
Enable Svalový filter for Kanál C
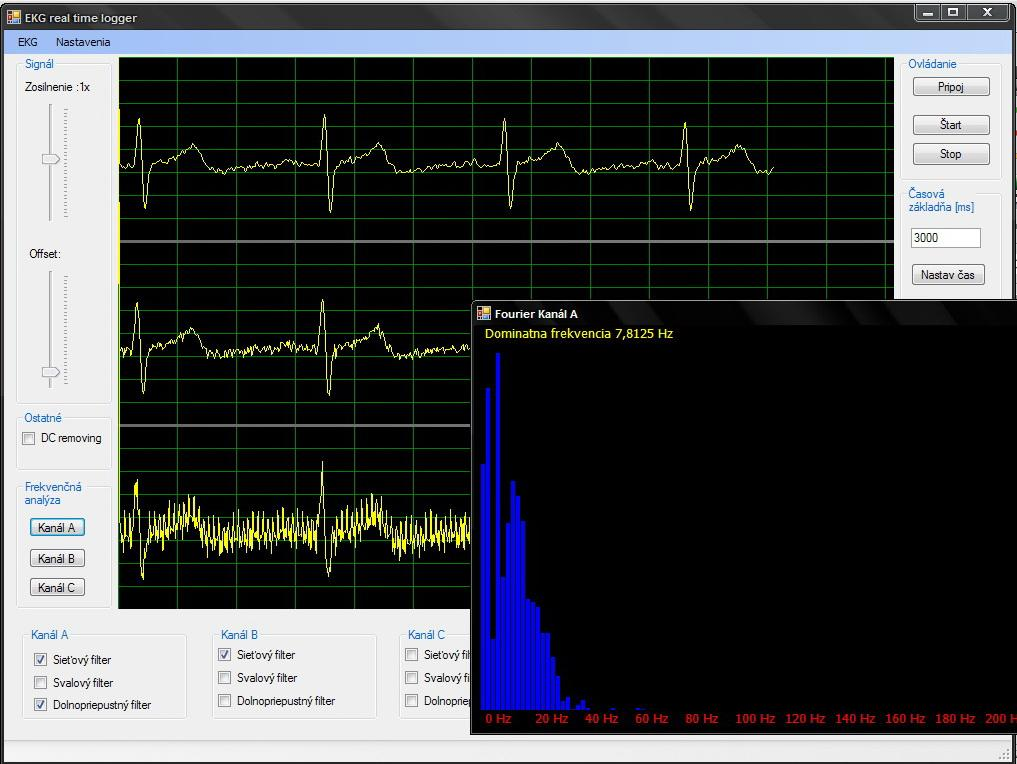(411, 678)
